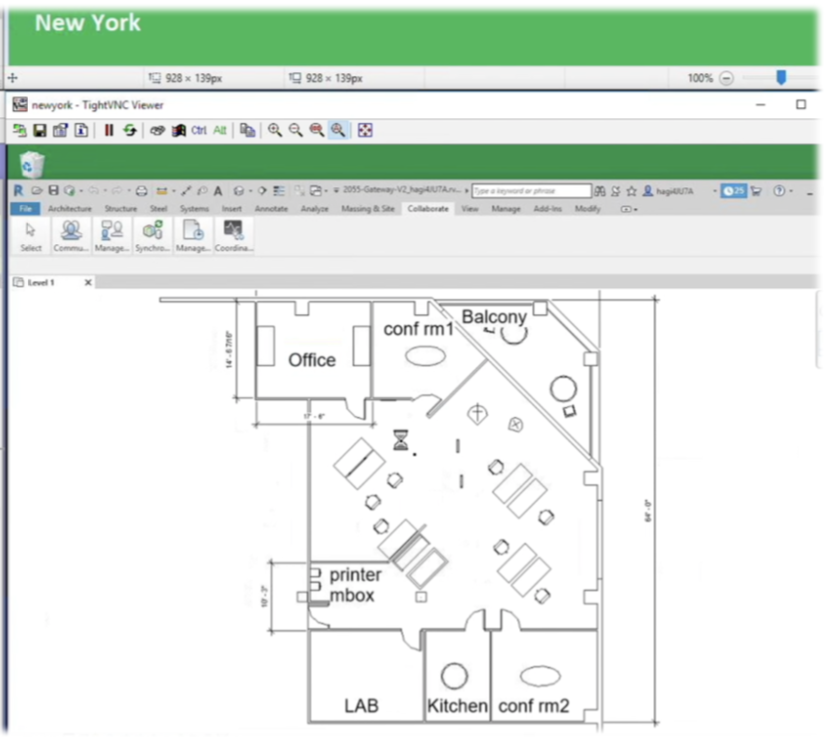Toggle the Ctrl key in TightVNC toolbar
This screenshot has height=742, width=828.
click(x=199, y=130)
